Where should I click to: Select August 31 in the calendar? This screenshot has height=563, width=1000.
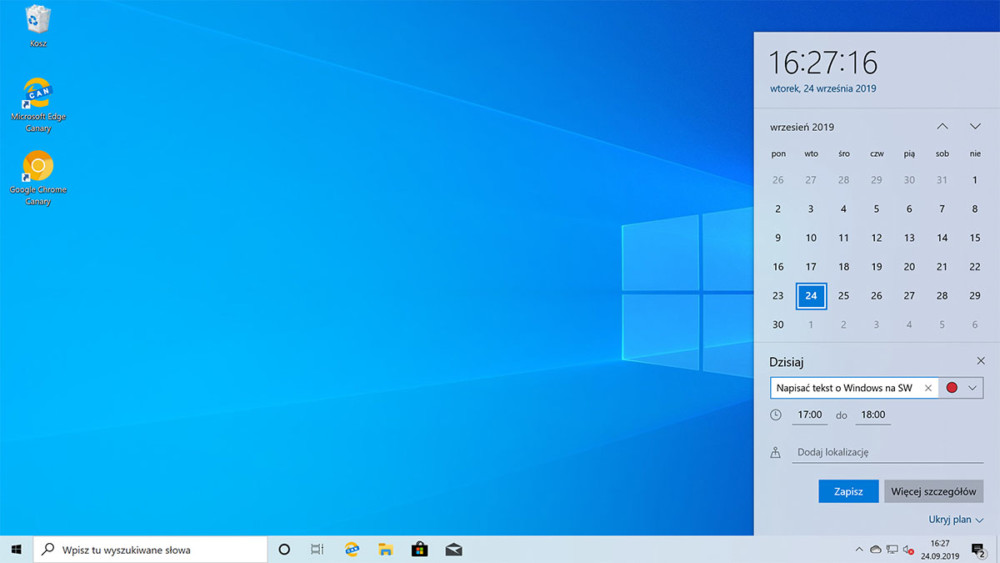[942, 180]
